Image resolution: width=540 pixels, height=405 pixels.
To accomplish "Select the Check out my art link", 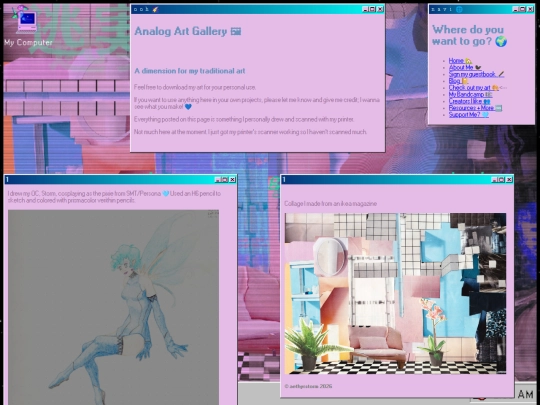I will 474,87.
